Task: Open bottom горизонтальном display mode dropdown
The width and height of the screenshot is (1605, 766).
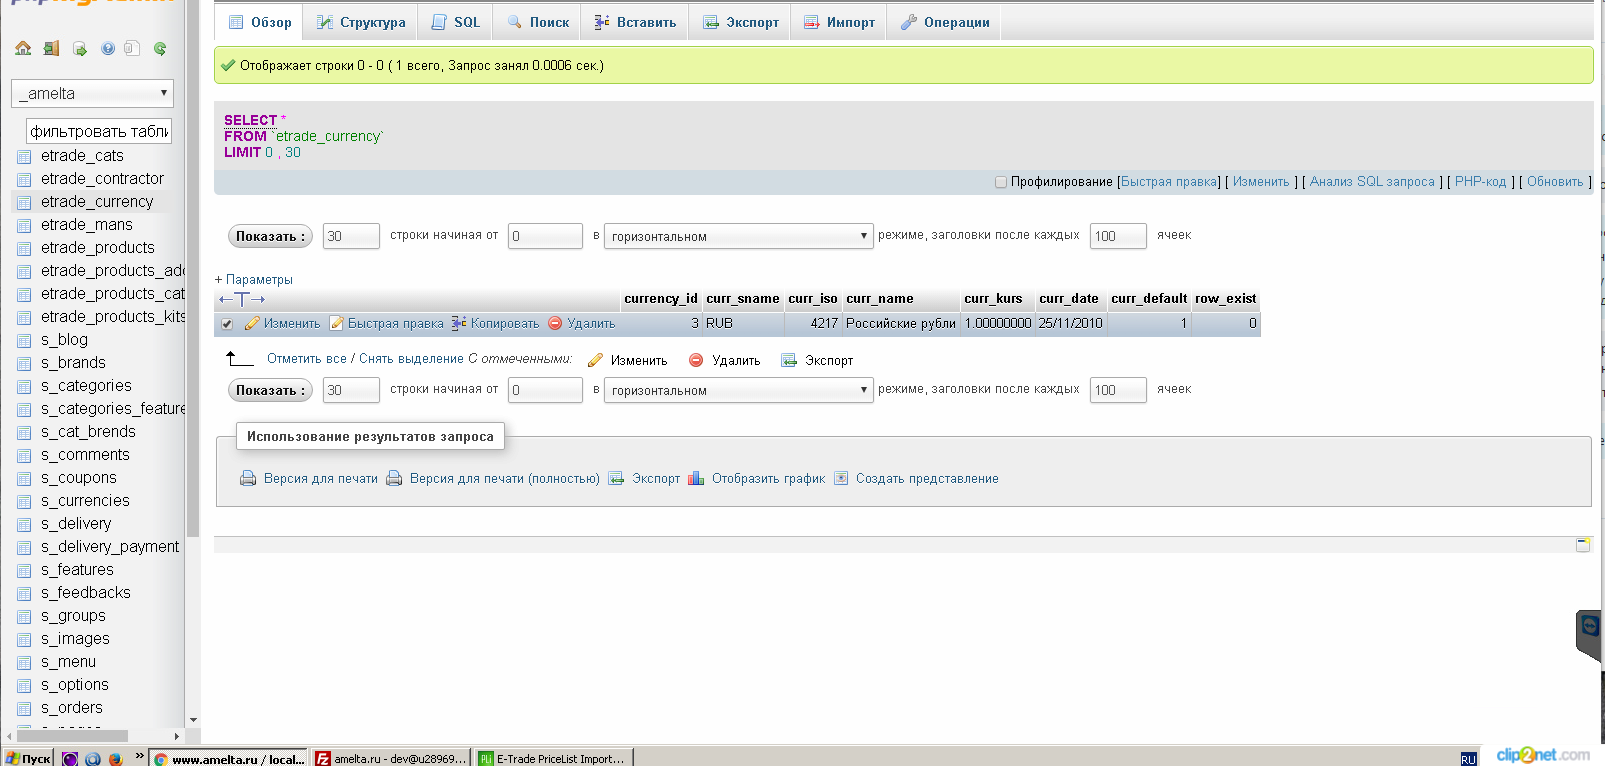Action: (739, 390)
